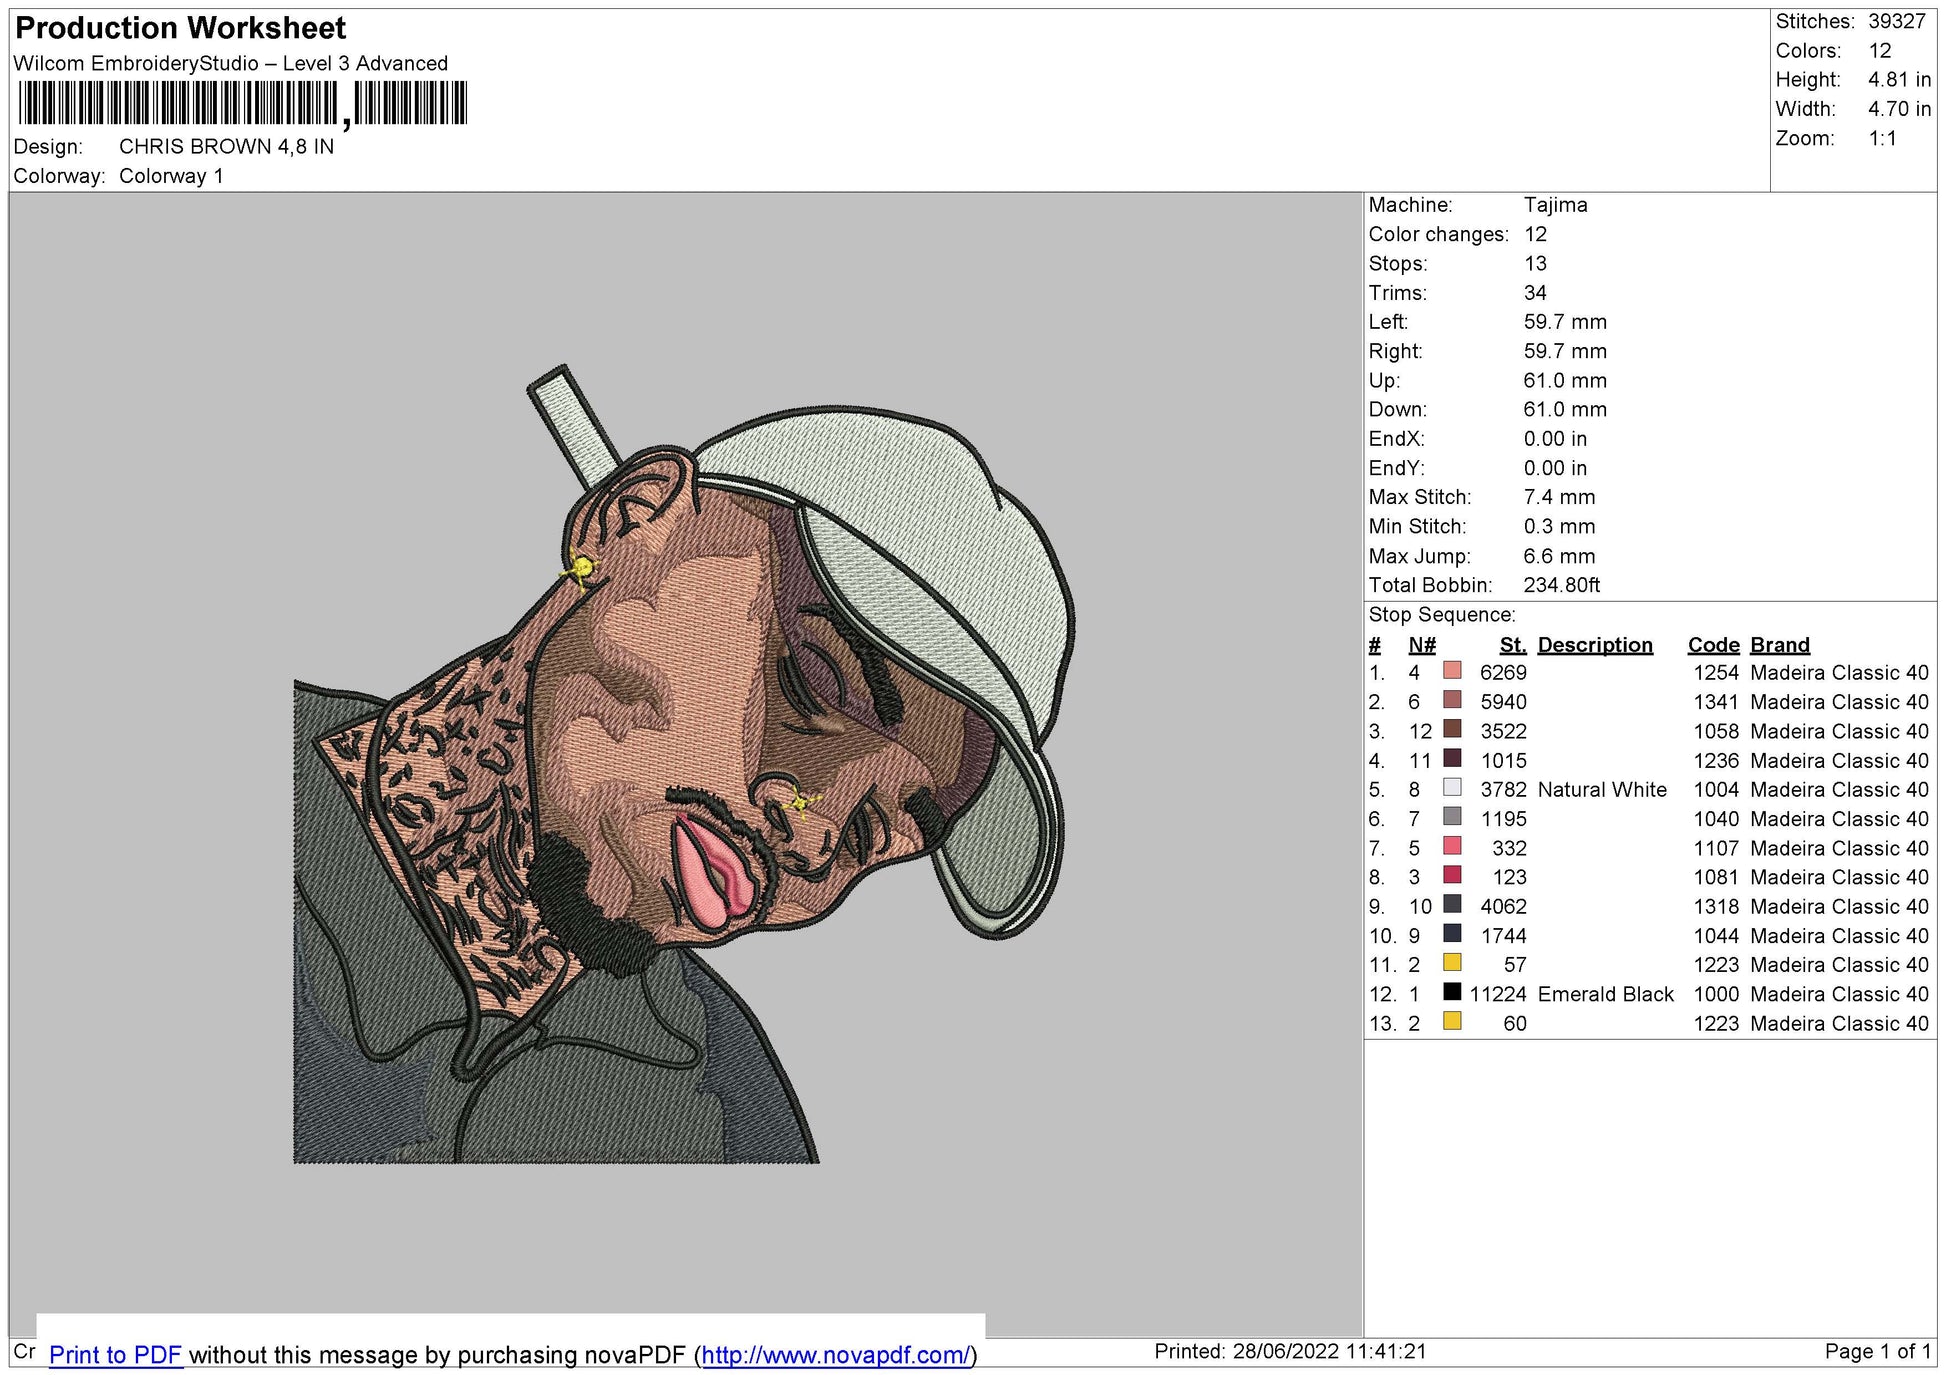1946x1375 pixels.
Task: Click the St. column header
Action: (1511, 645)
